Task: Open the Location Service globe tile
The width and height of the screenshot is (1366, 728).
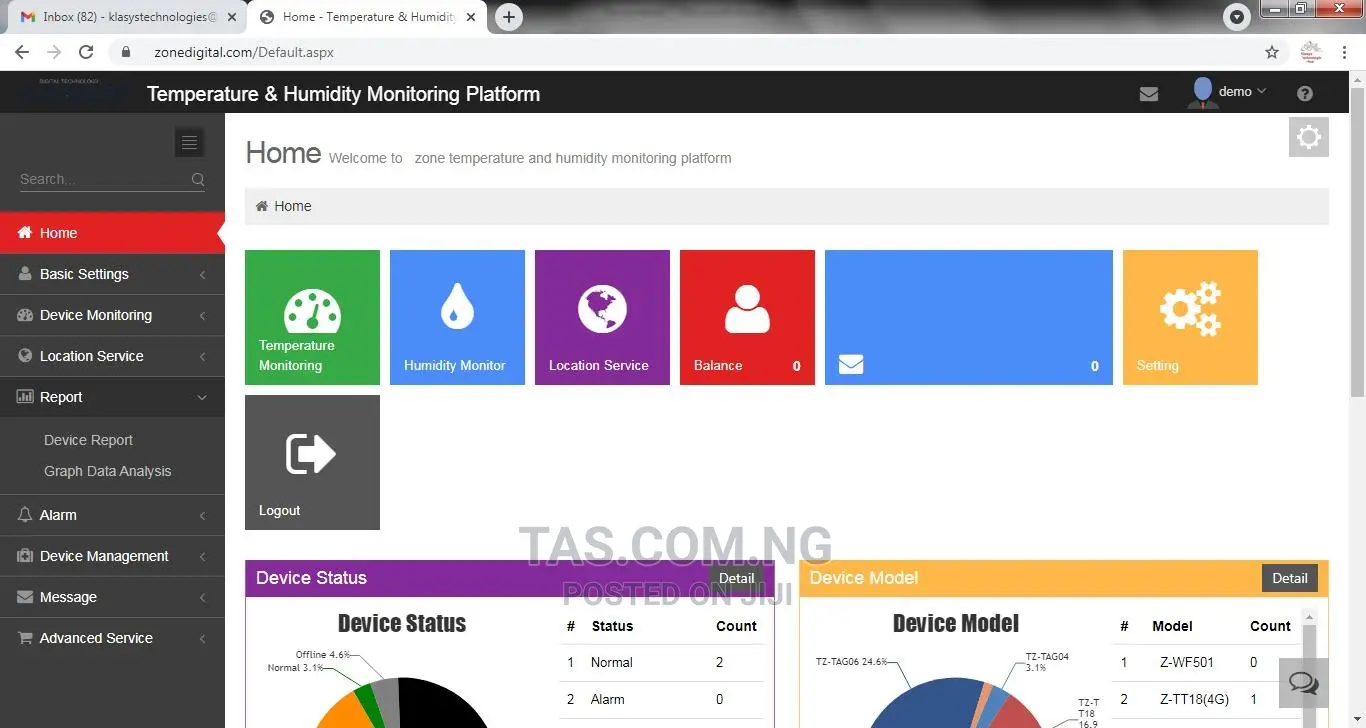Action: point(602,317)
